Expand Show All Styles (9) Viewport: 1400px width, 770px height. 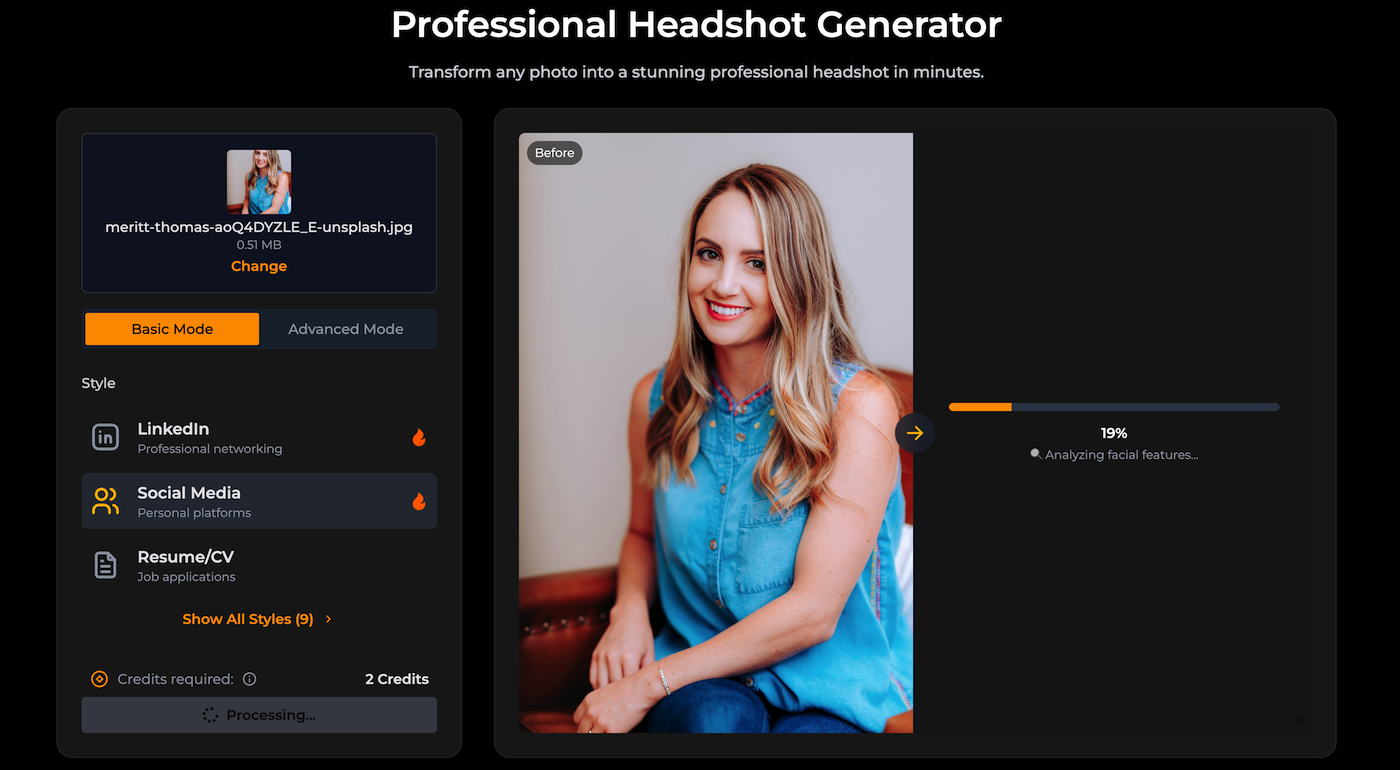pos(248,619)
